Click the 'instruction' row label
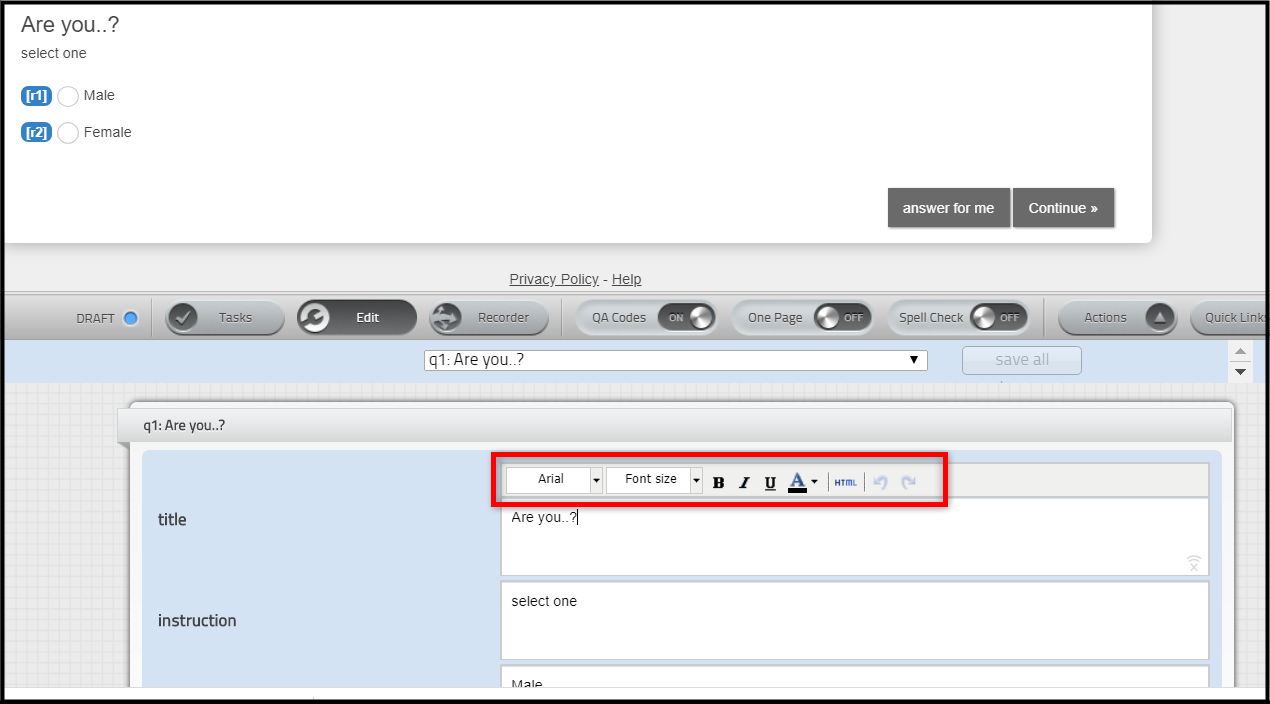This screenshot has width=1270, height=704. click(197, 621)
